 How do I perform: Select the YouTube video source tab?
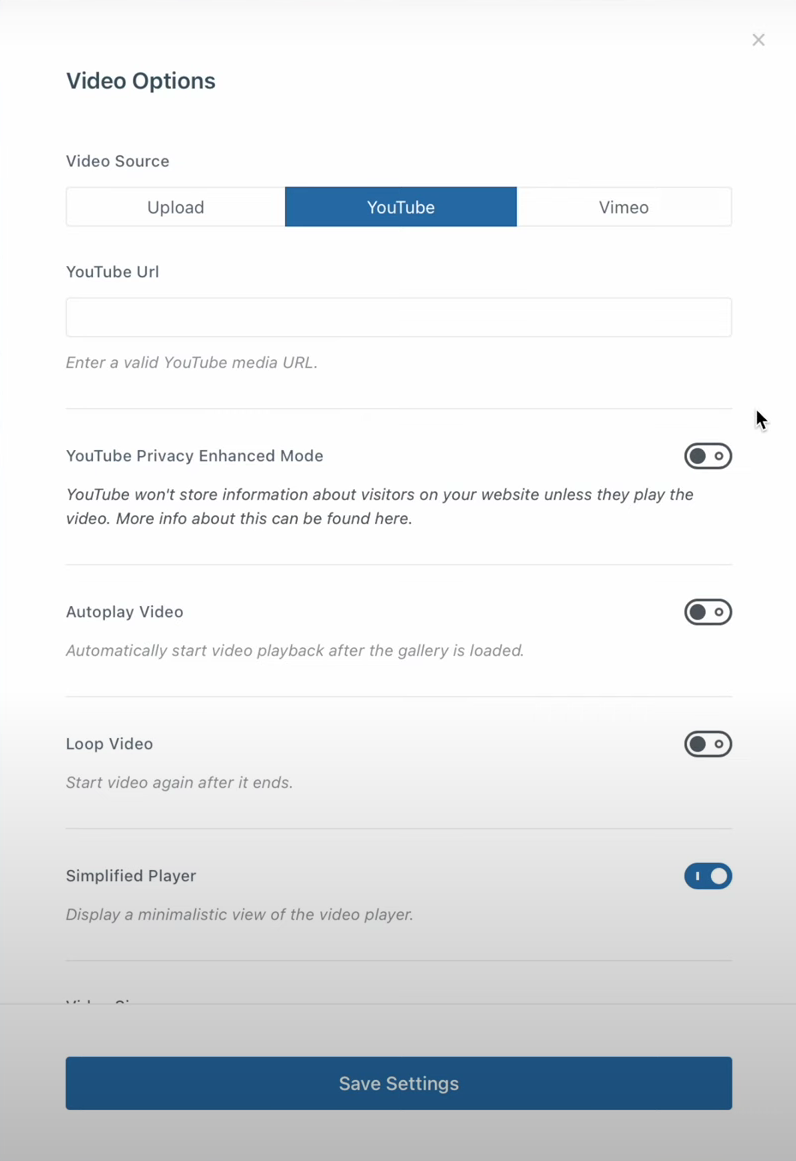400,207
